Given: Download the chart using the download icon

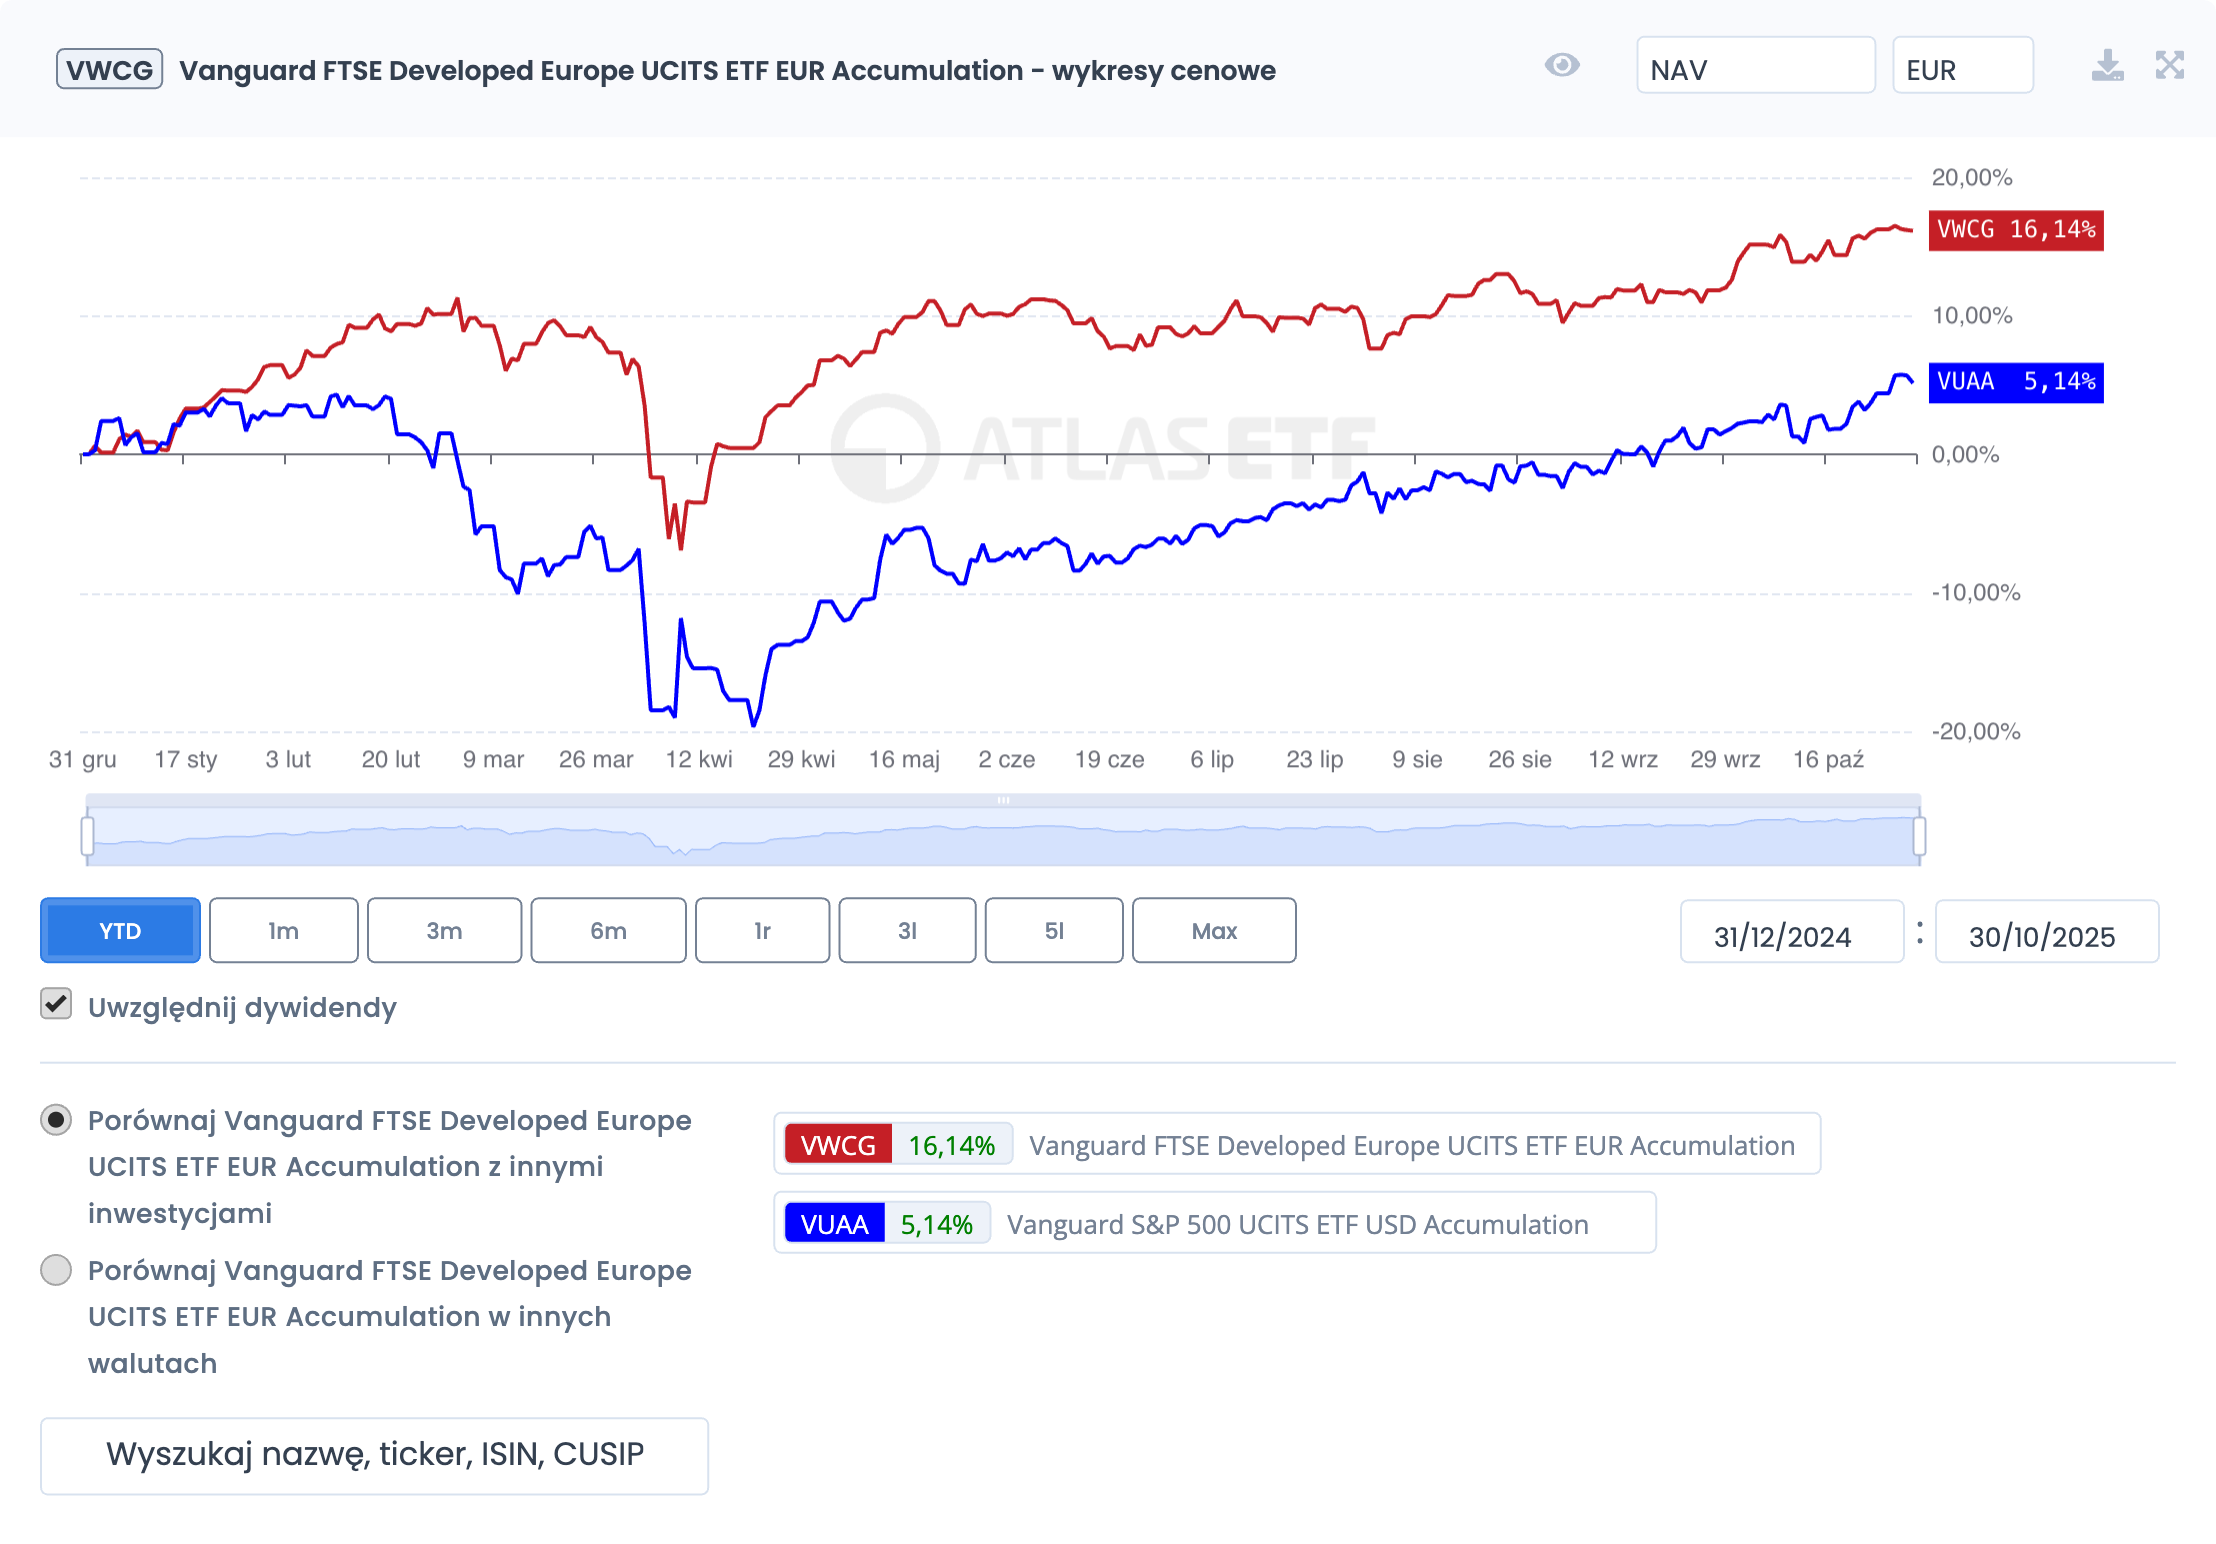Looking at the screenshot, I should coord(2107,66).
